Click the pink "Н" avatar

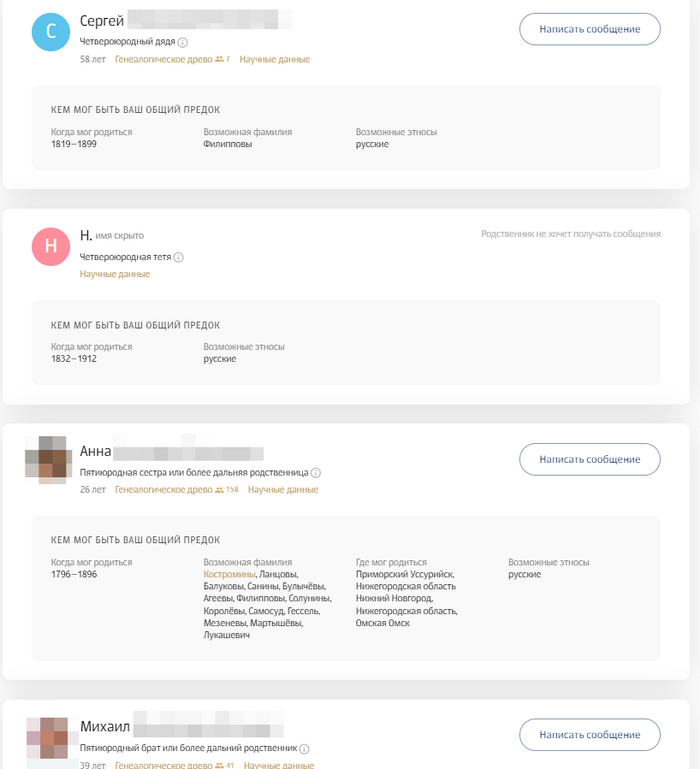pos(51,246)
